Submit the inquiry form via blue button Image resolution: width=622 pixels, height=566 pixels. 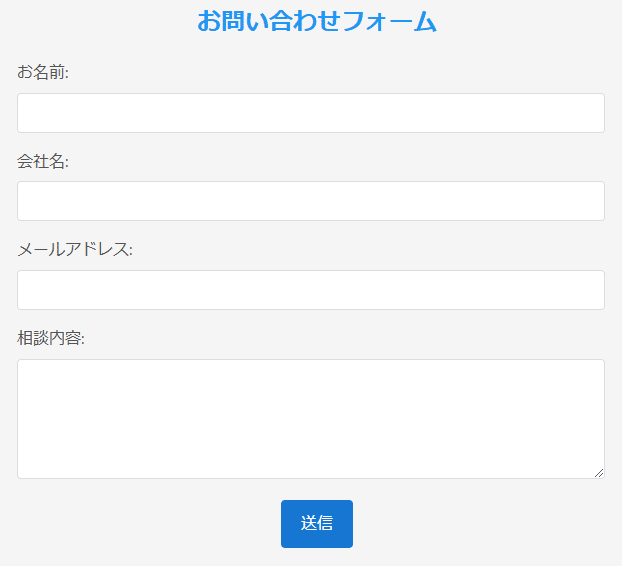[x=317, y=524]
